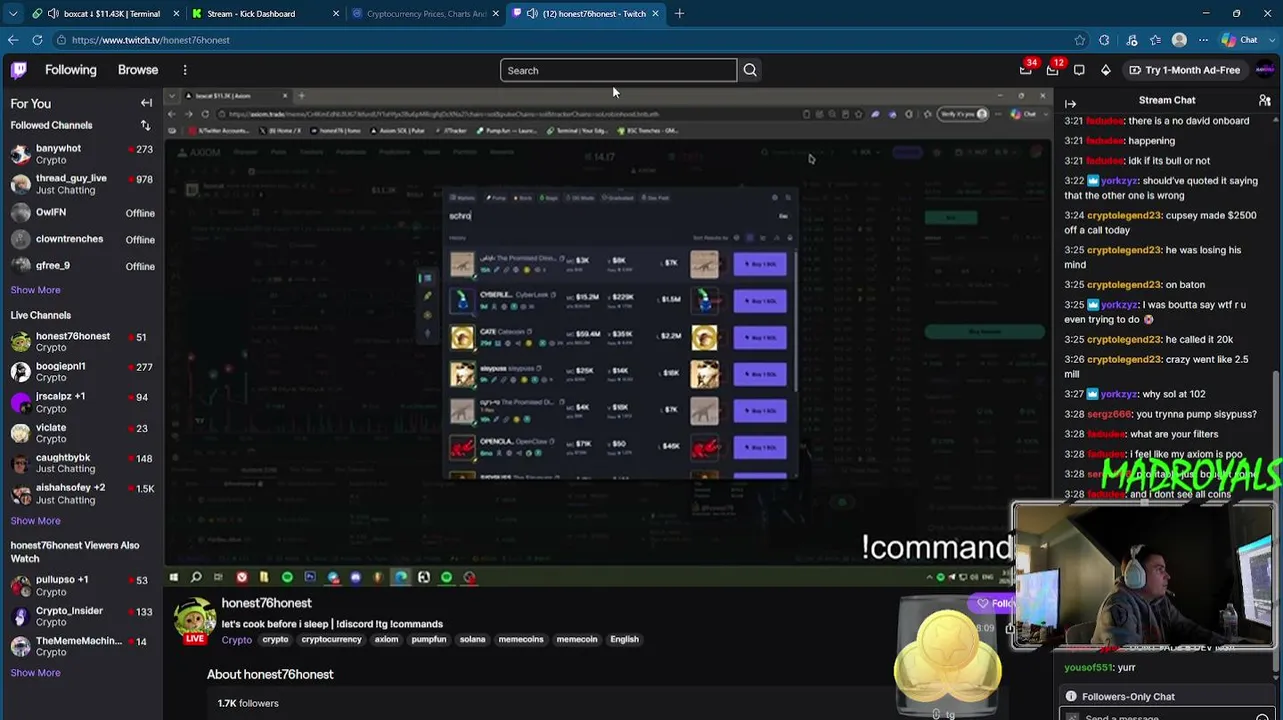
Task: Open the Browse page
Action: (x=138, y=70)
